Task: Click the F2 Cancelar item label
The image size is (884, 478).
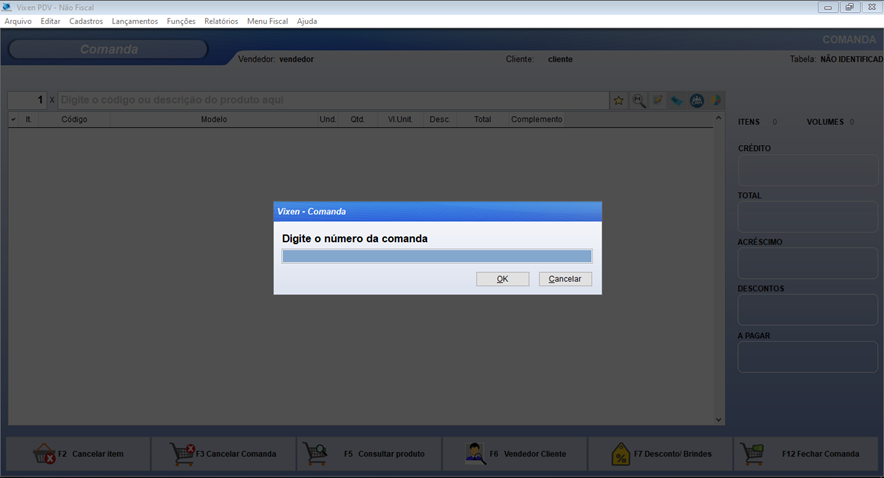Action: click(91, 454)
